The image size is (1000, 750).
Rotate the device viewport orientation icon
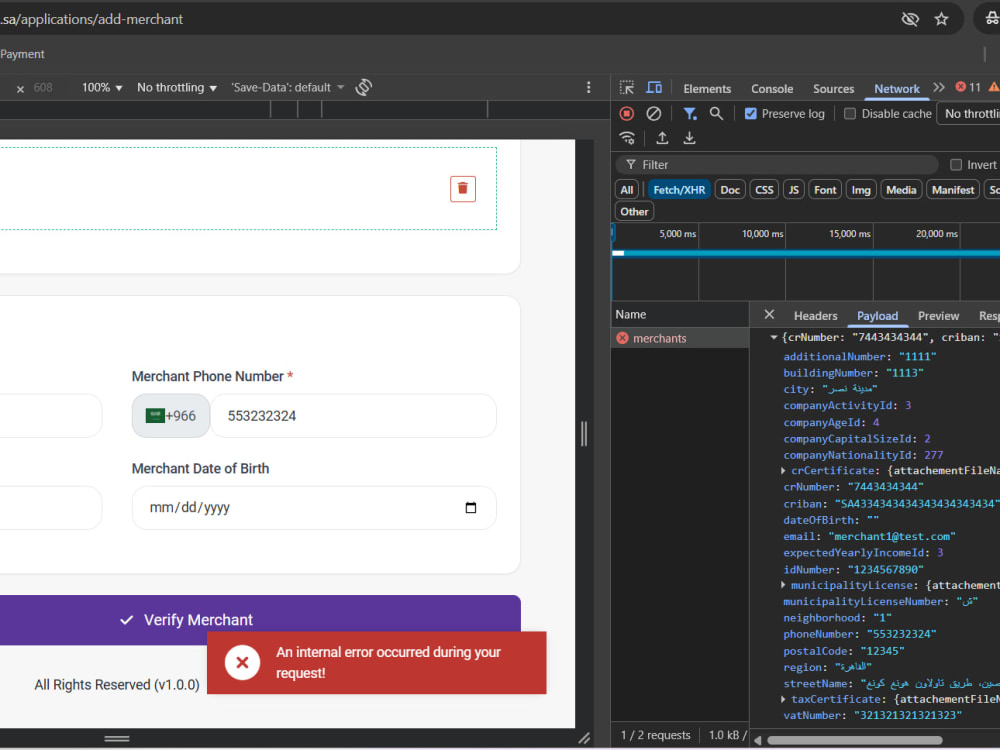point(364,87)
